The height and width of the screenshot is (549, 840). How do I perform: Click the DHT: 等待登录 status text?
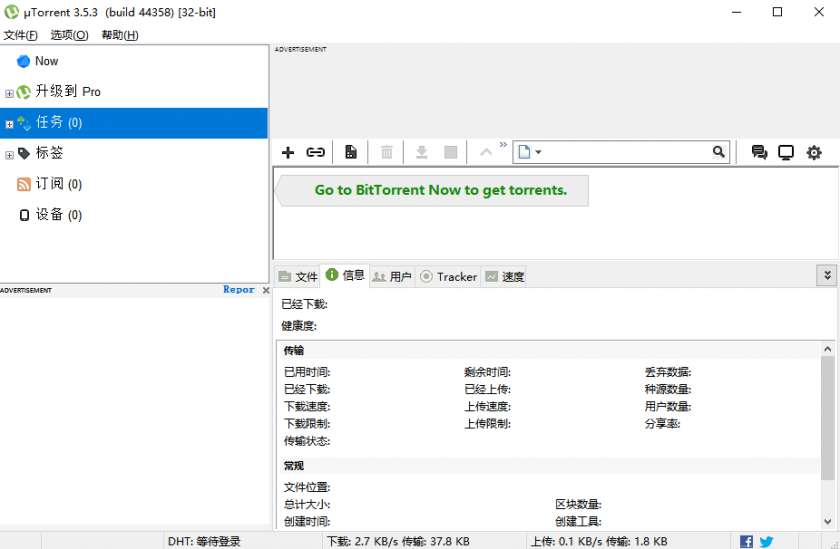point(204,542)
